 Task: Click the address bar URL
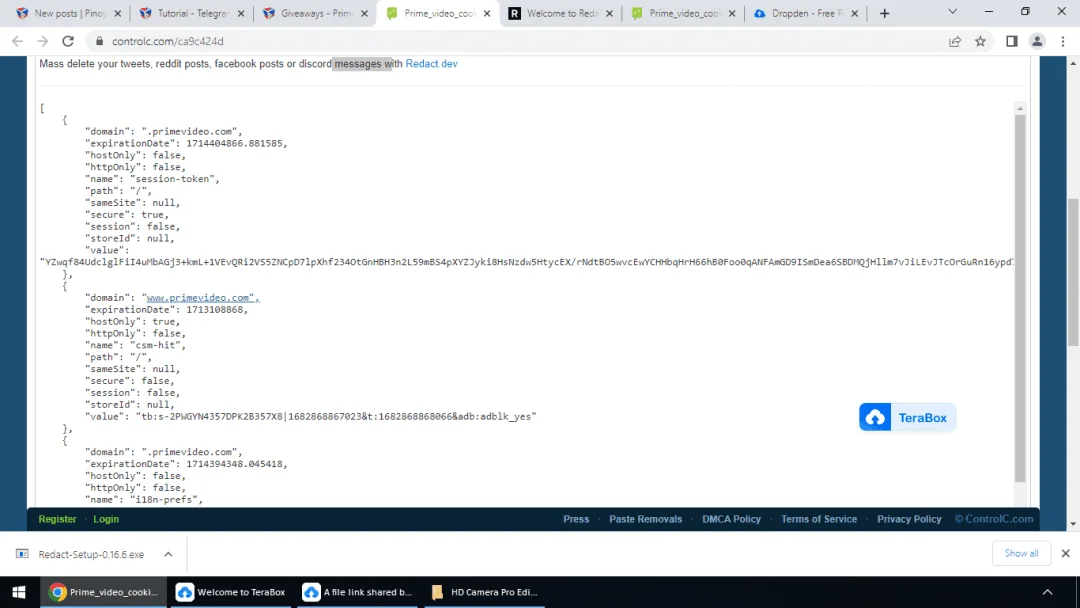tap(167, 41)
